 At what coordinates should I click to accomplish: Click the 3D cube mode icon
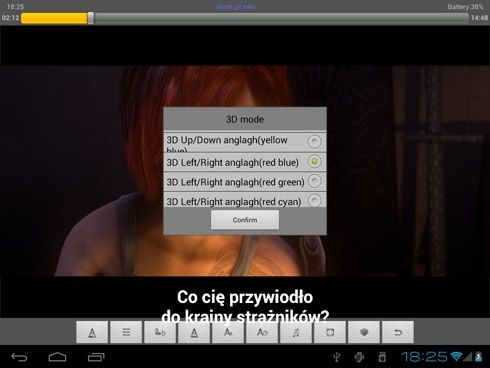(364, 332)
